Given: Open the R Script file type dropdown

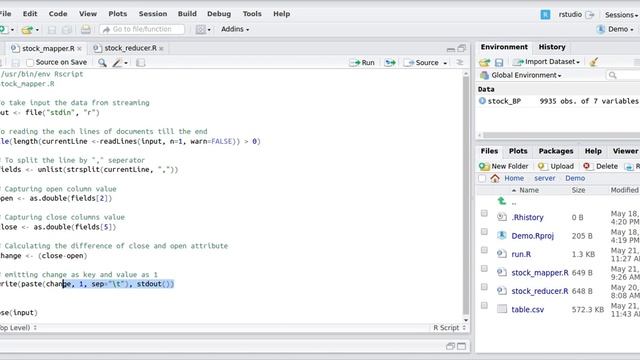Looking at the screenshot, I should point(449,327).
